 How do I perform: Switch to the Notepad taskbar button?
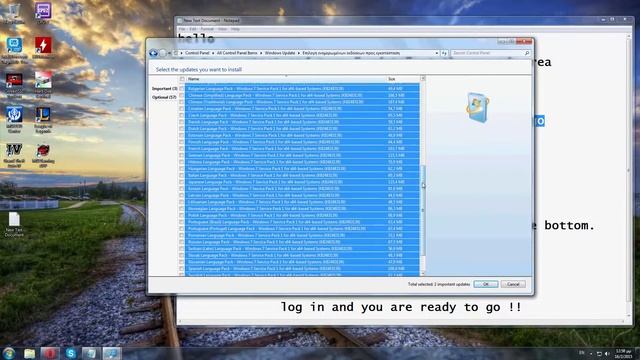point(91,353)
